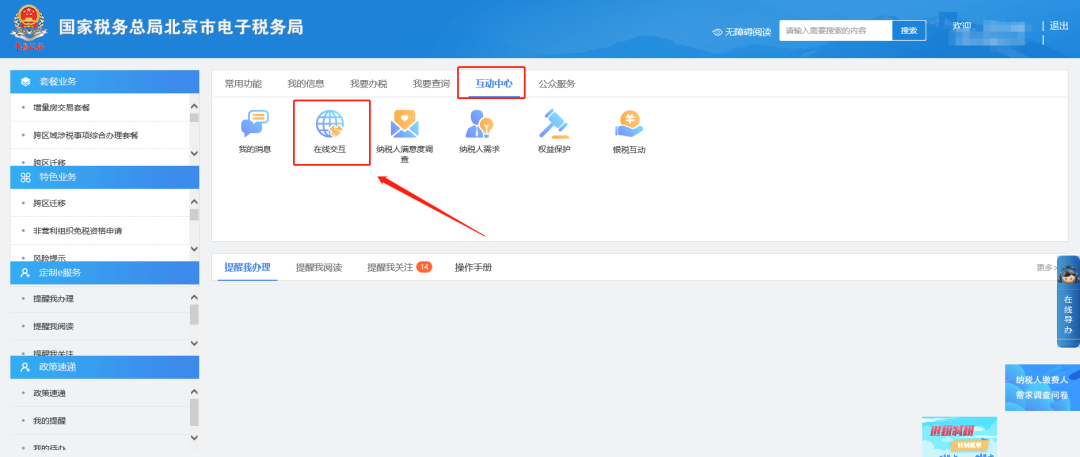Open 提醒我办理 under 定制e服务 sidebar
The image size is (1080, 457).
pos(53,298)
